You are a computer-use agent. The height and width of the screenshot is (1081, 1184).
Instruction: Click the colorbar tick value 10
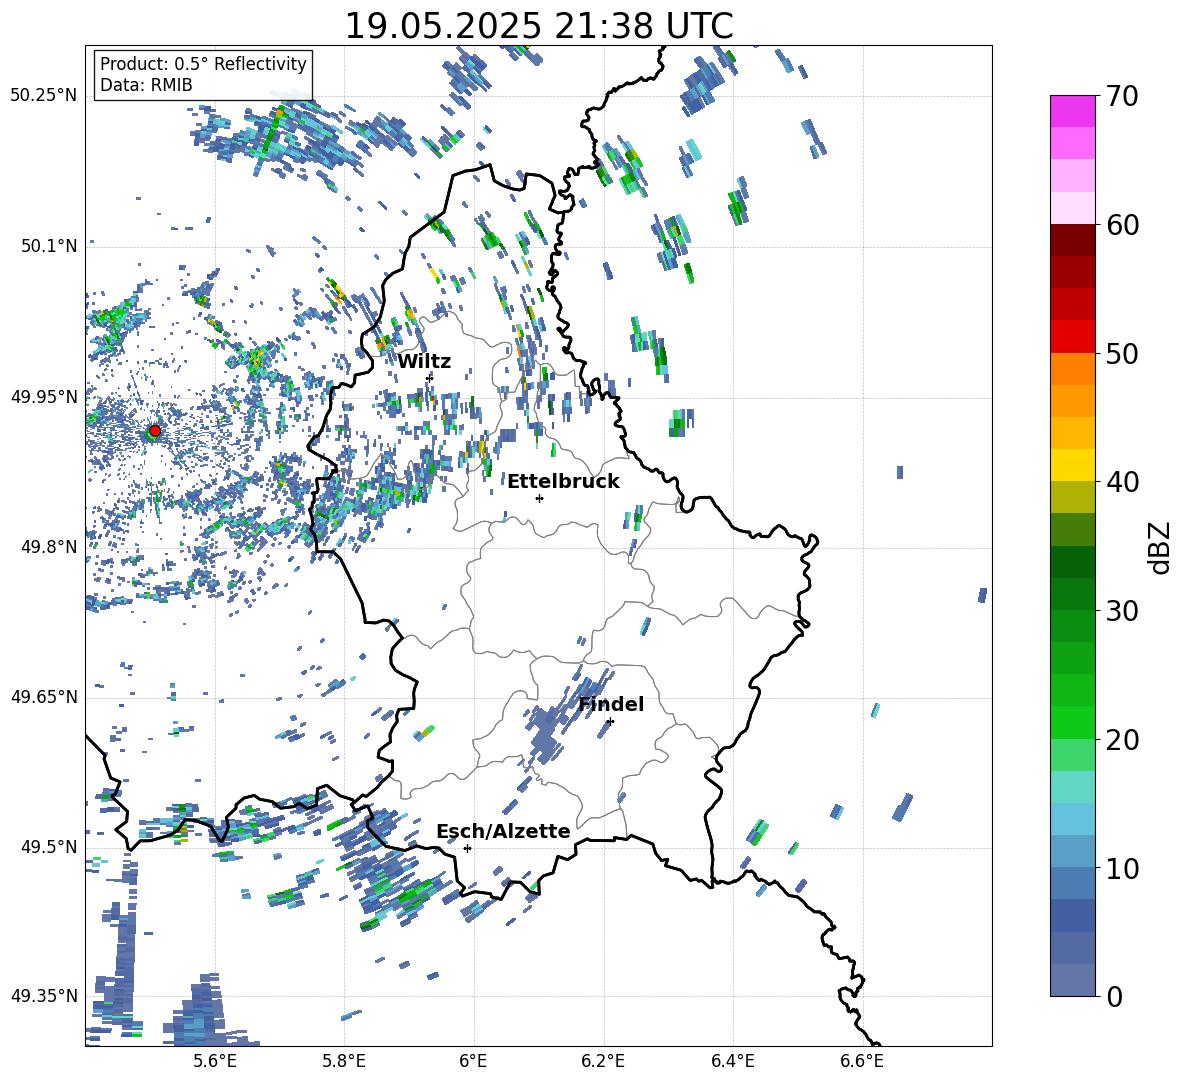[x=1122, y=868]
